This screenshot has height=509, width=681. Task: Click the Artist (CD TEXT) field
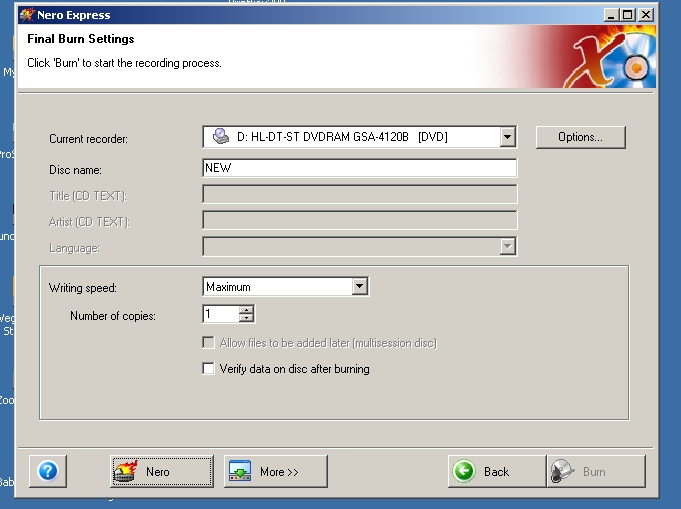pyautogui.click(x=360, y=220)
